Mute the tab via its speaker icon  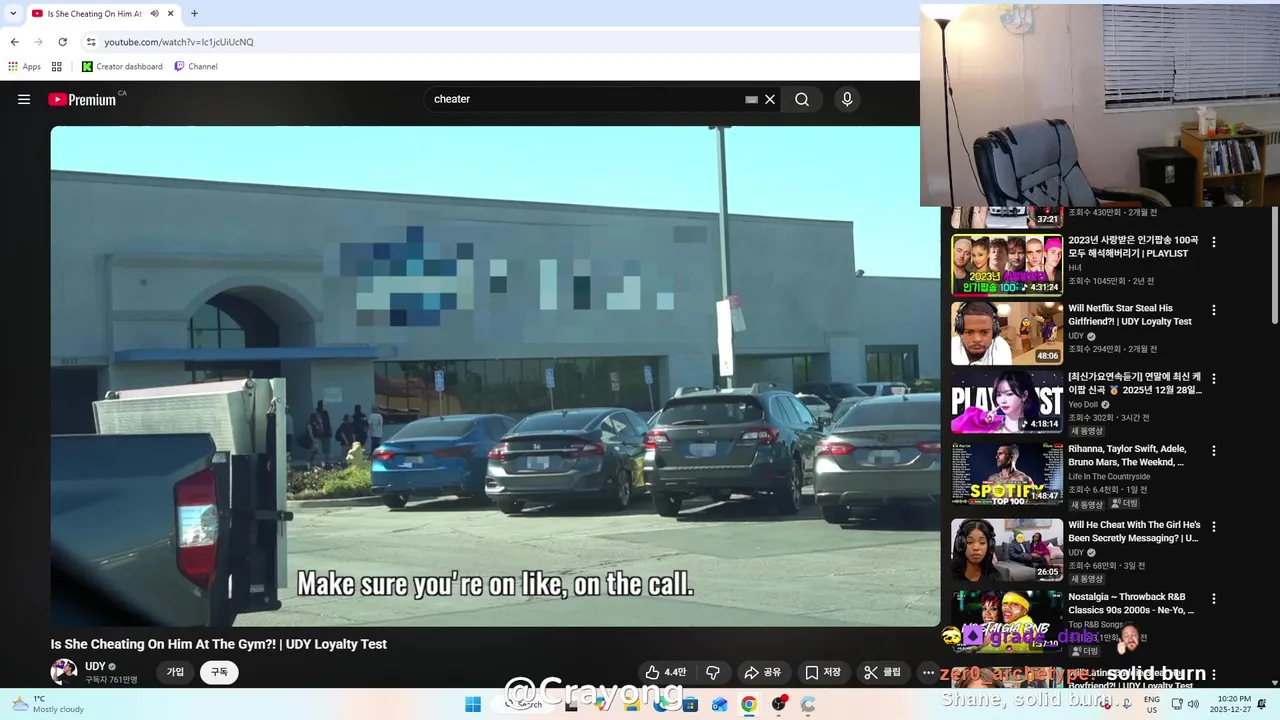click(x=155, y=14)
